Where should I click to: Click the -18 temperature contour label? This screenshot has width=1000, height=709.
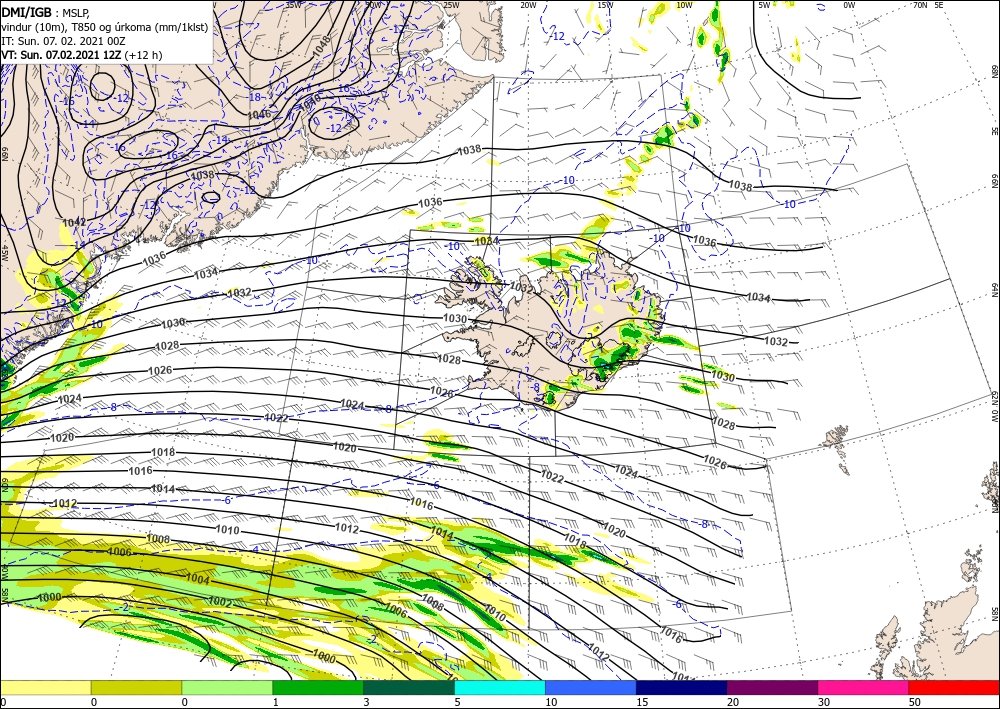point(254,97)
